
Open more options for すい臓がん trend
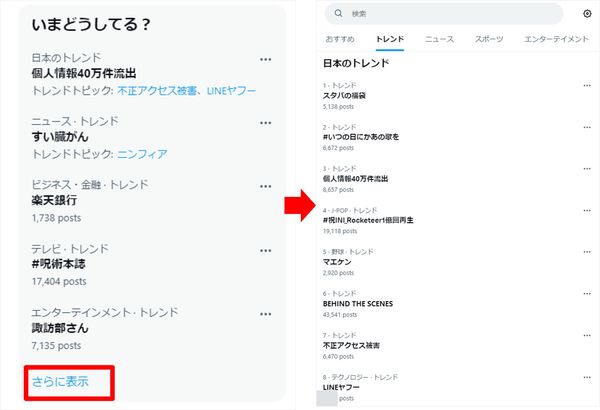click(266, 123)
